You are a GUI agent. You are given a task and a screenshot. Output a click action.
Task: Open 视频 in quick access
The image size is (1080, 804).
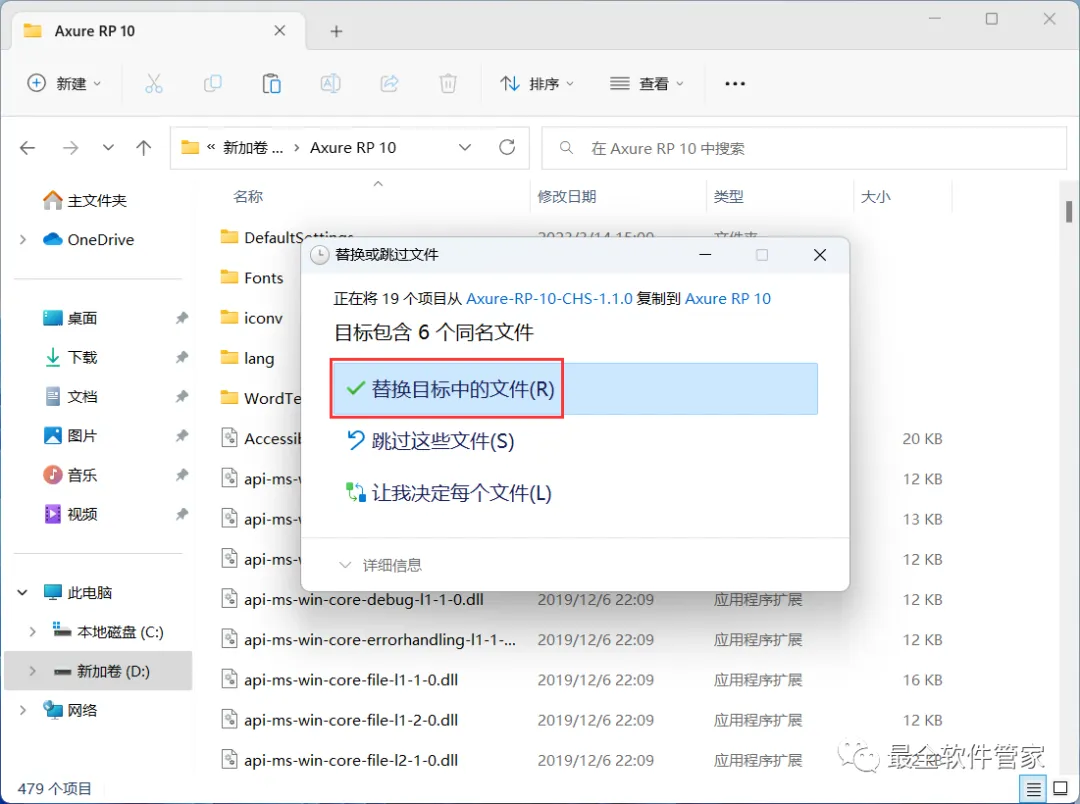pos(82,515)
